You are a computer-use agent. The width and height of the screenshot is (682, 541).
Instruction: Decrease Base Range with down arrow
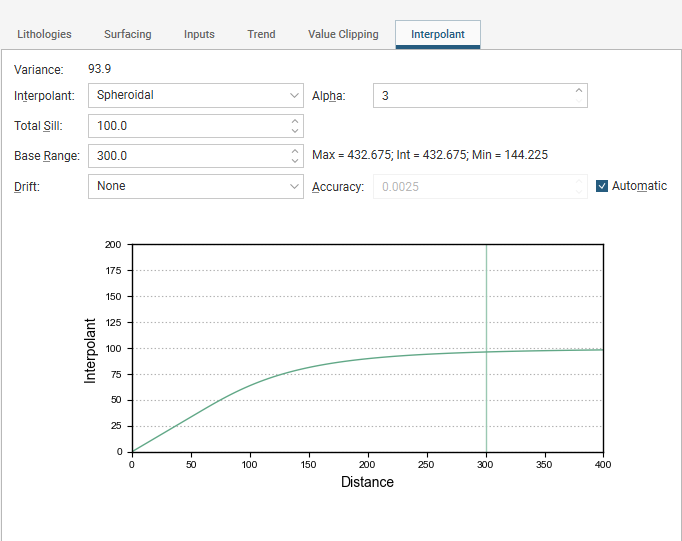(x=295, y=161)
